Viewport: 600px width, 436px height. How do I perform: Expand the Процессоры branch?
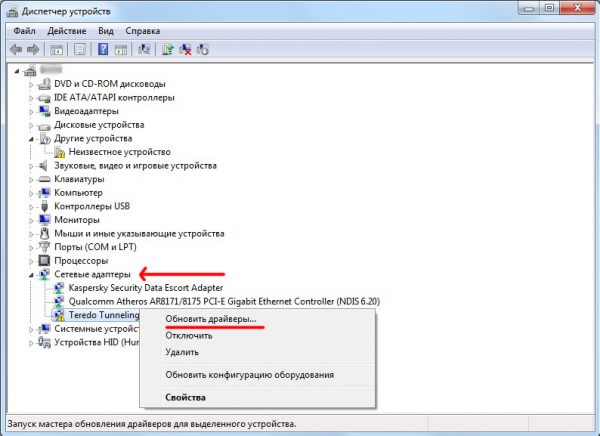[x=31, y=261]
